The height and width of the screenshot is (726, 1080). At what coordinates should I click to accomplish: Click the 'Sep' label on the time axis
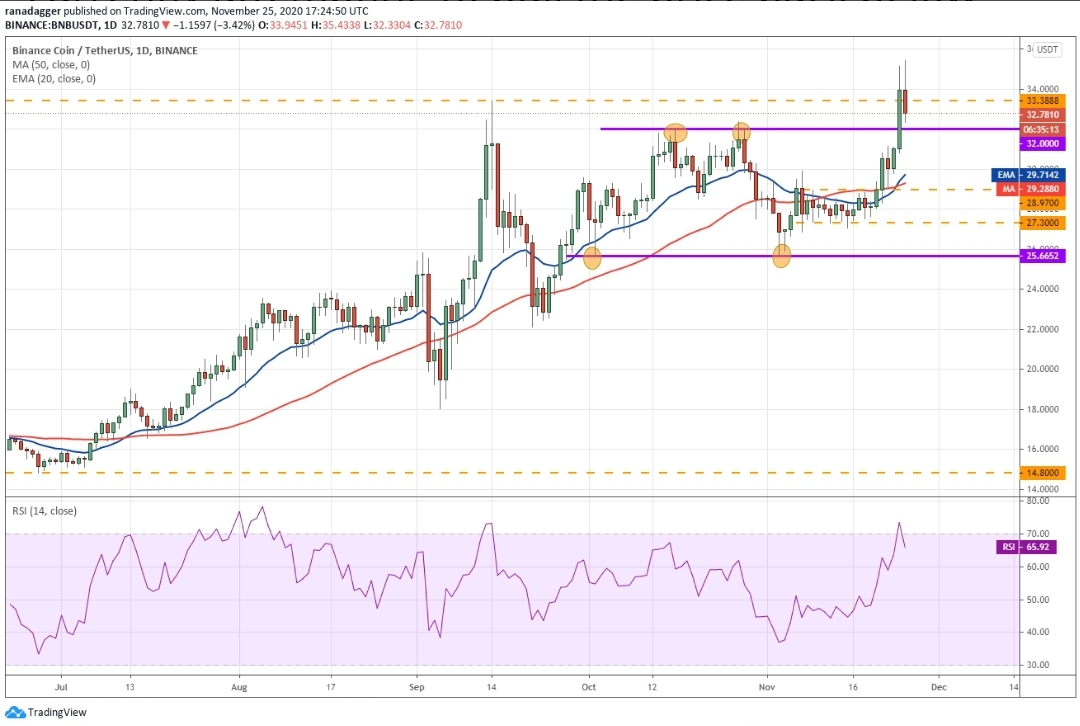pyautogui.click(x=417, y=687)
